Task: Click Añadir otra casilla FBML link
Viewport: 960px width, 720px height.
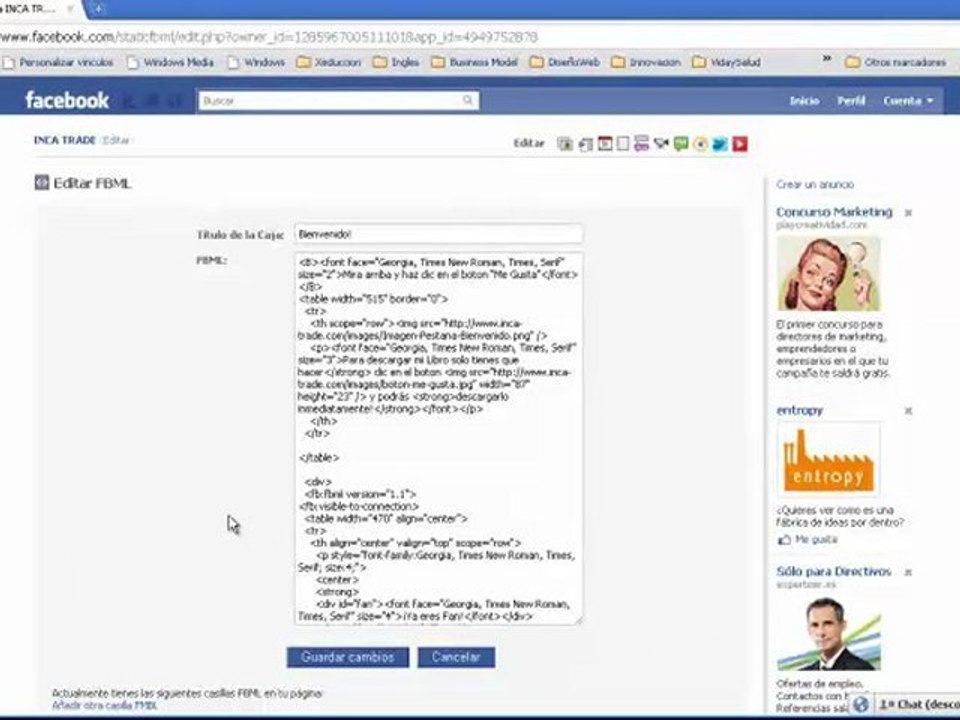Action: tap(104, 705)
